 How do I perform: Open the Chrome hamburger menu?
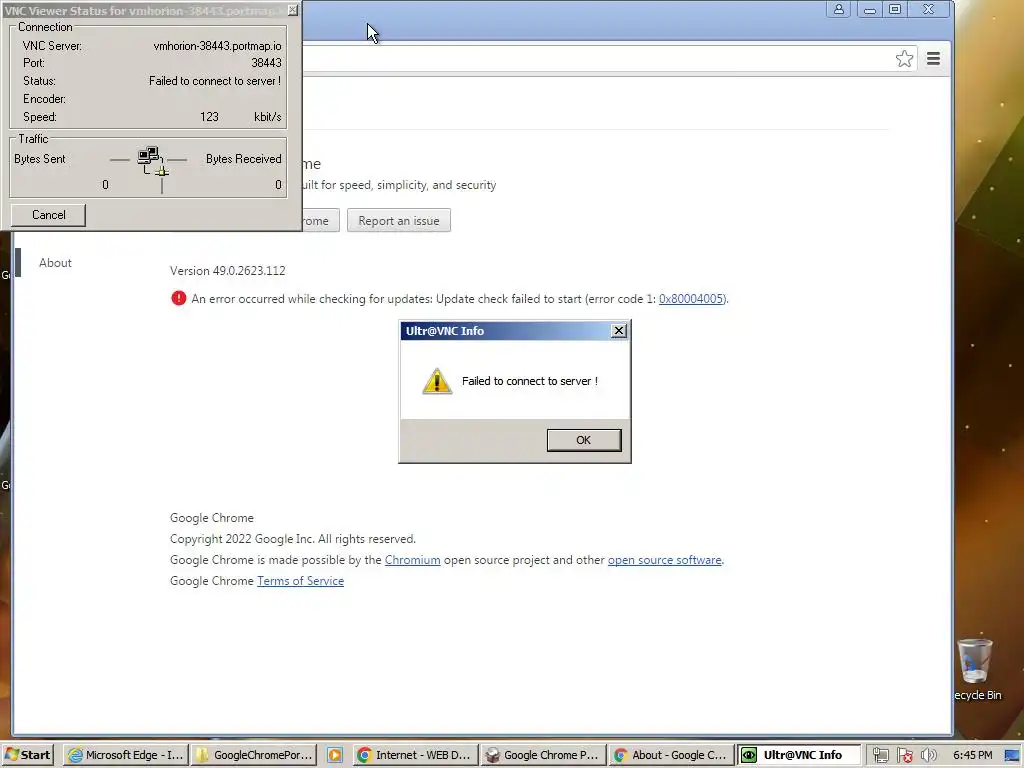[x=933, y=59]
